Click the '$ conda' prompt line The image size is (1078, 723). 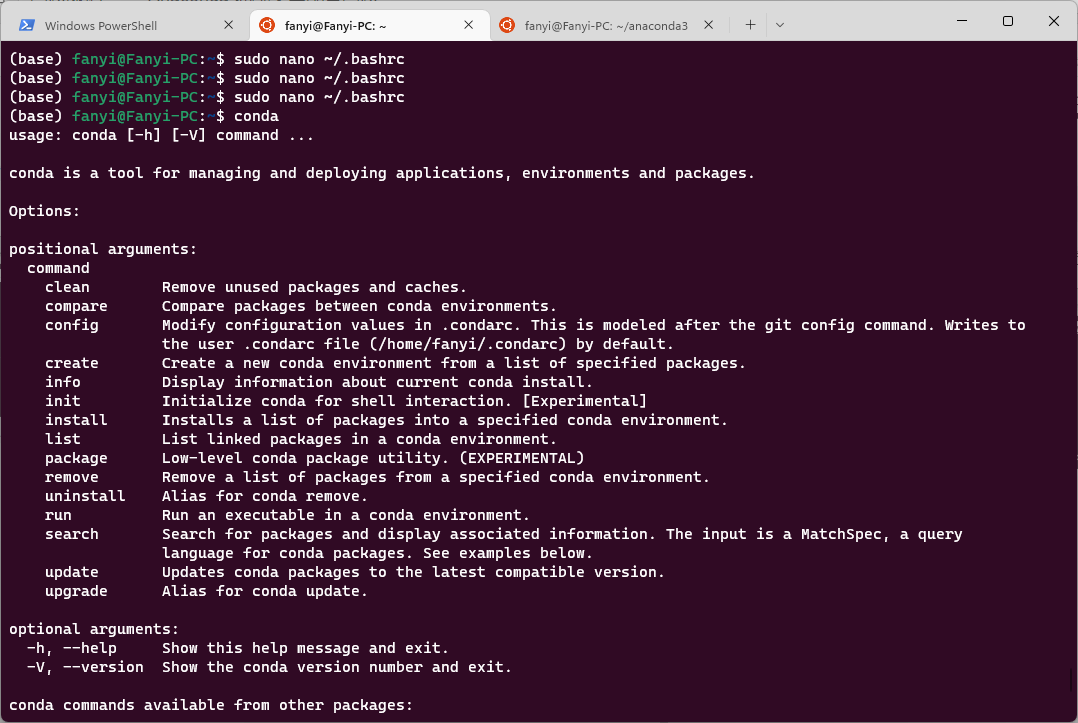[x=144, y=116]
